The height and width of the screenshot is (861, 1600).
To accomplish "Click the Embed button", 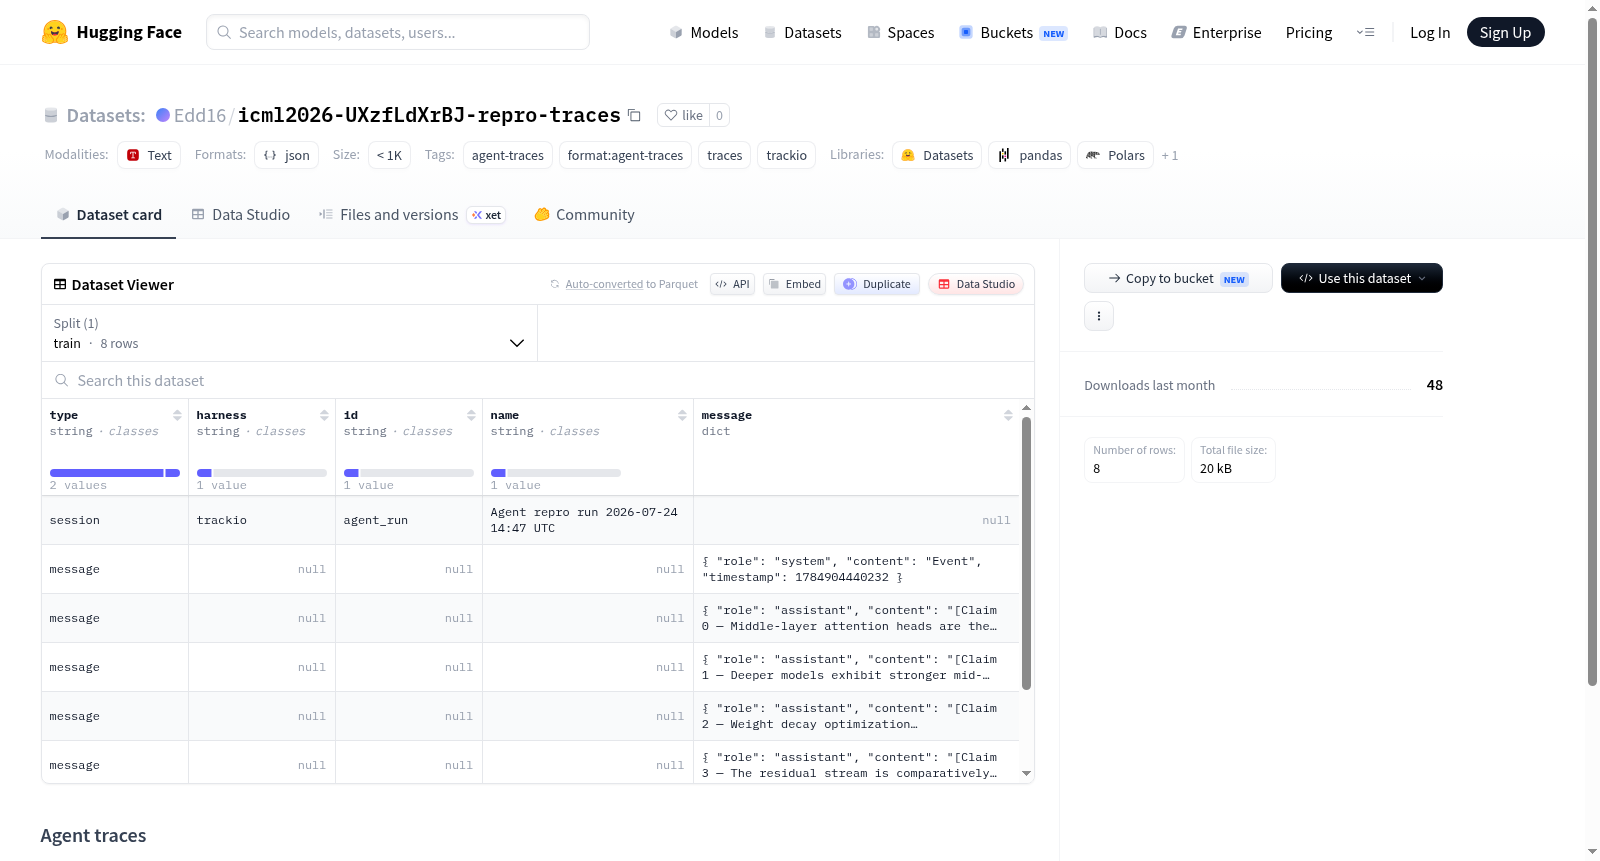I will [794, 284].
